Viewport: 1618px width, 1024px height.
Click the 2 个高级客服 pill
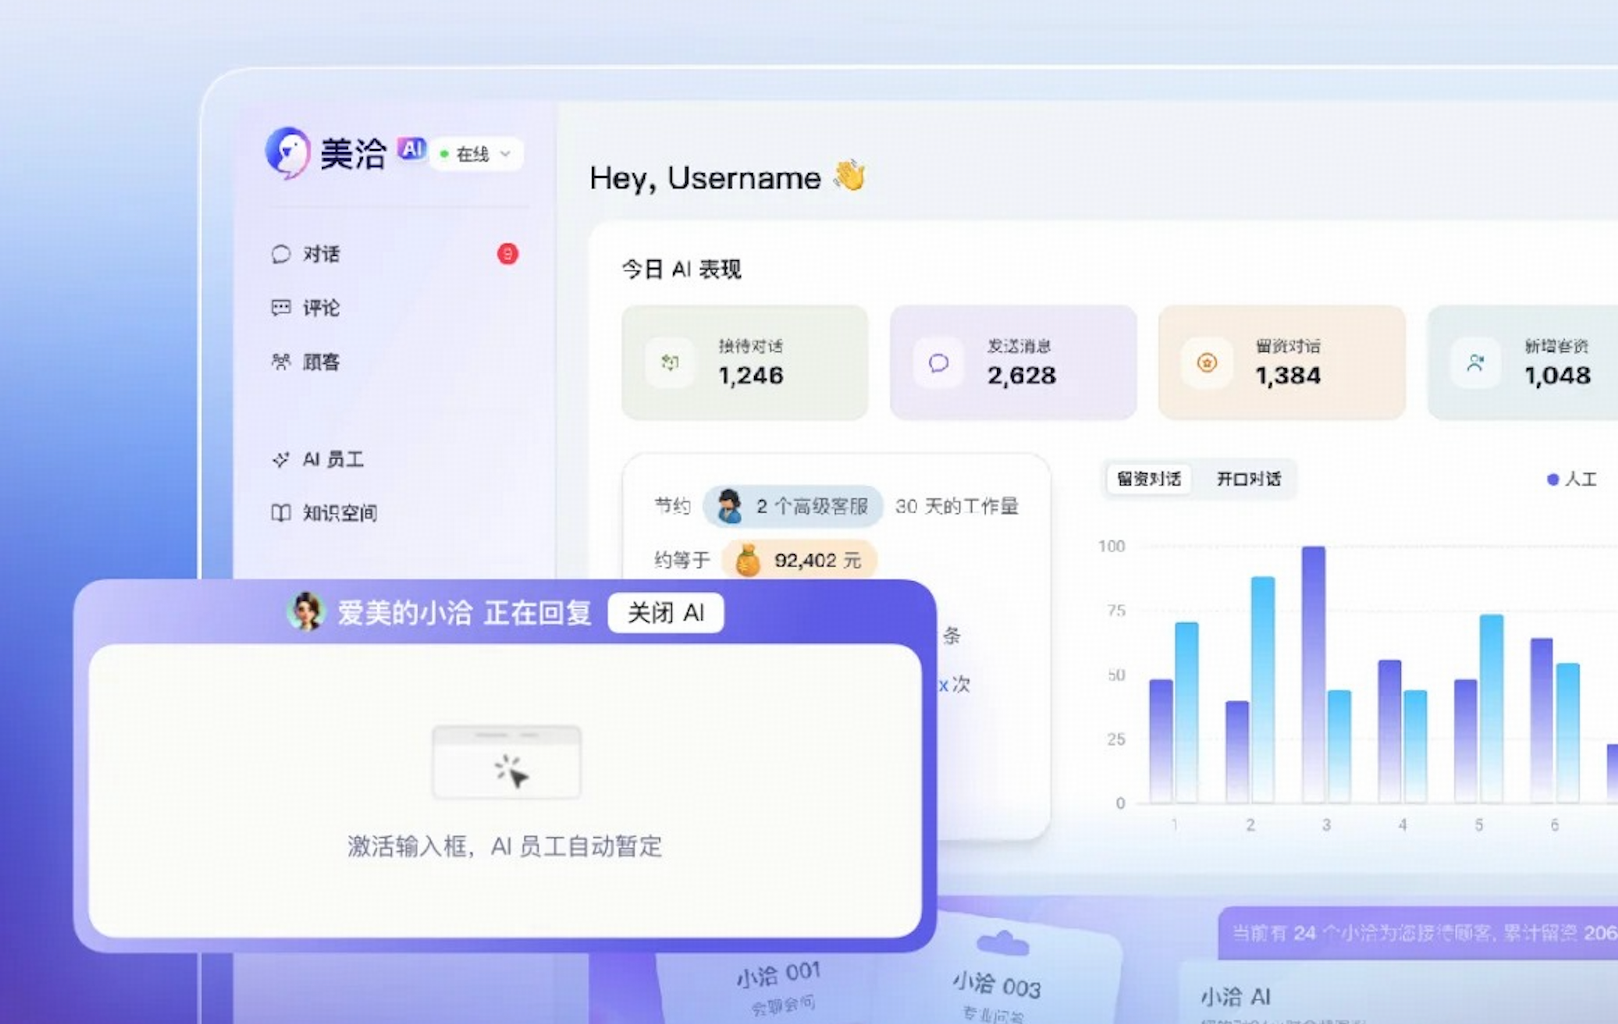pyautogui.click(x=793, y=506)
